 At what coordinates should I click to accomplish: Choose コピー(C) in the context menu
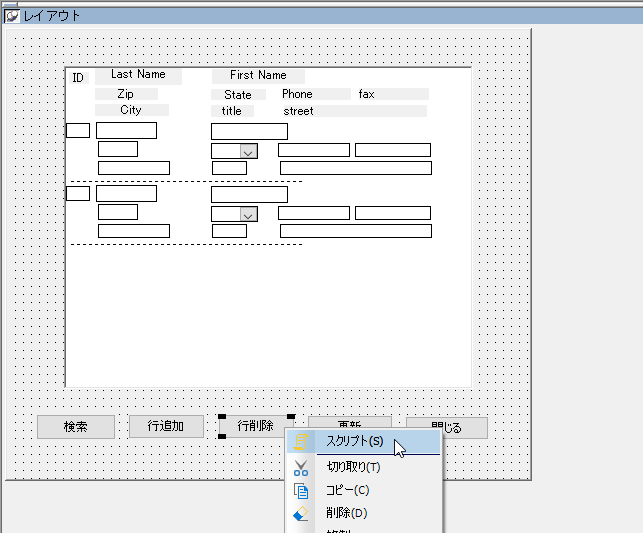[347, 490]
